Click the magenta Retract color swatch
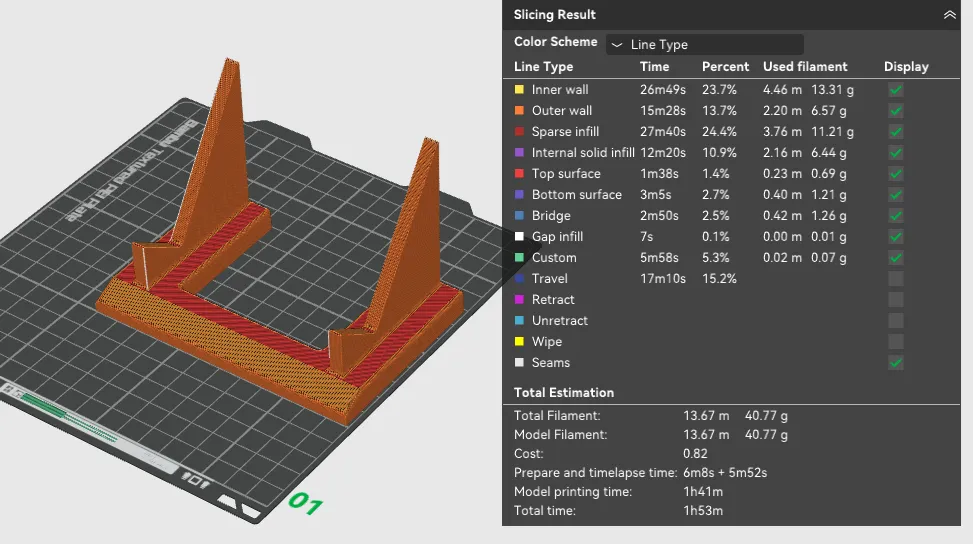973x544 pixels. tap(519, 300)
